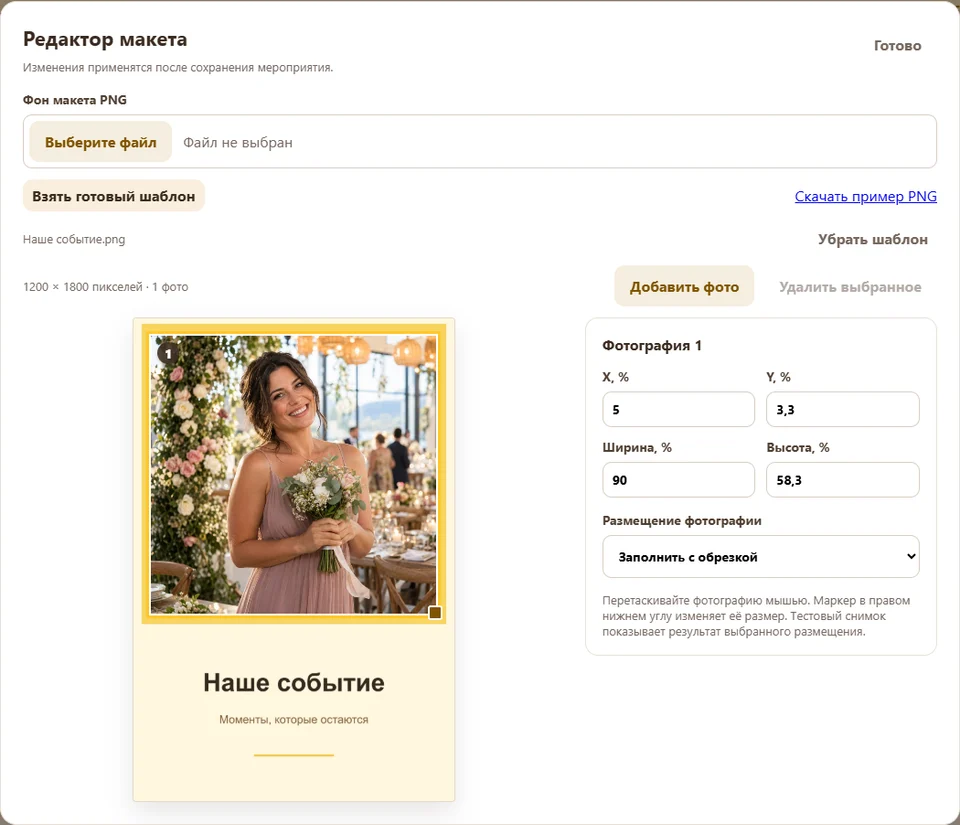Click the Моменты, которые остаются subtitle

tap(294, 720)
